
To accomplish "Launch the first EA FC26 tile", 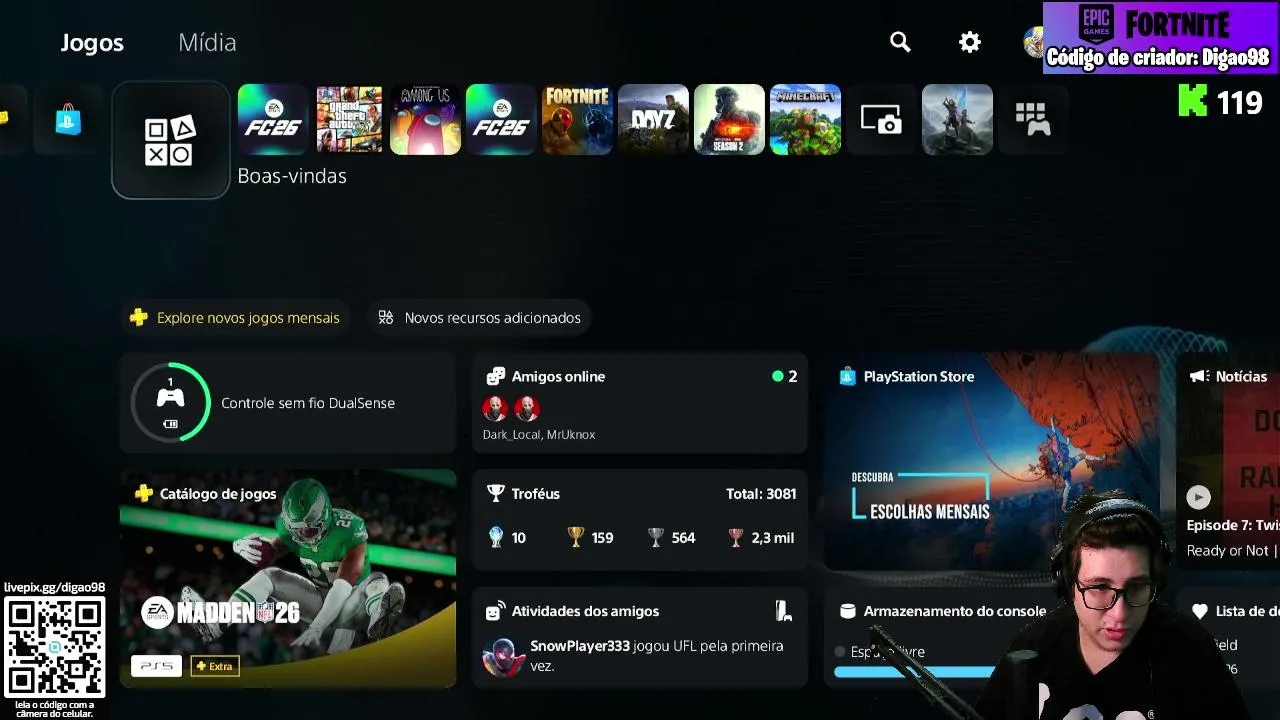I will pos(273,120).
